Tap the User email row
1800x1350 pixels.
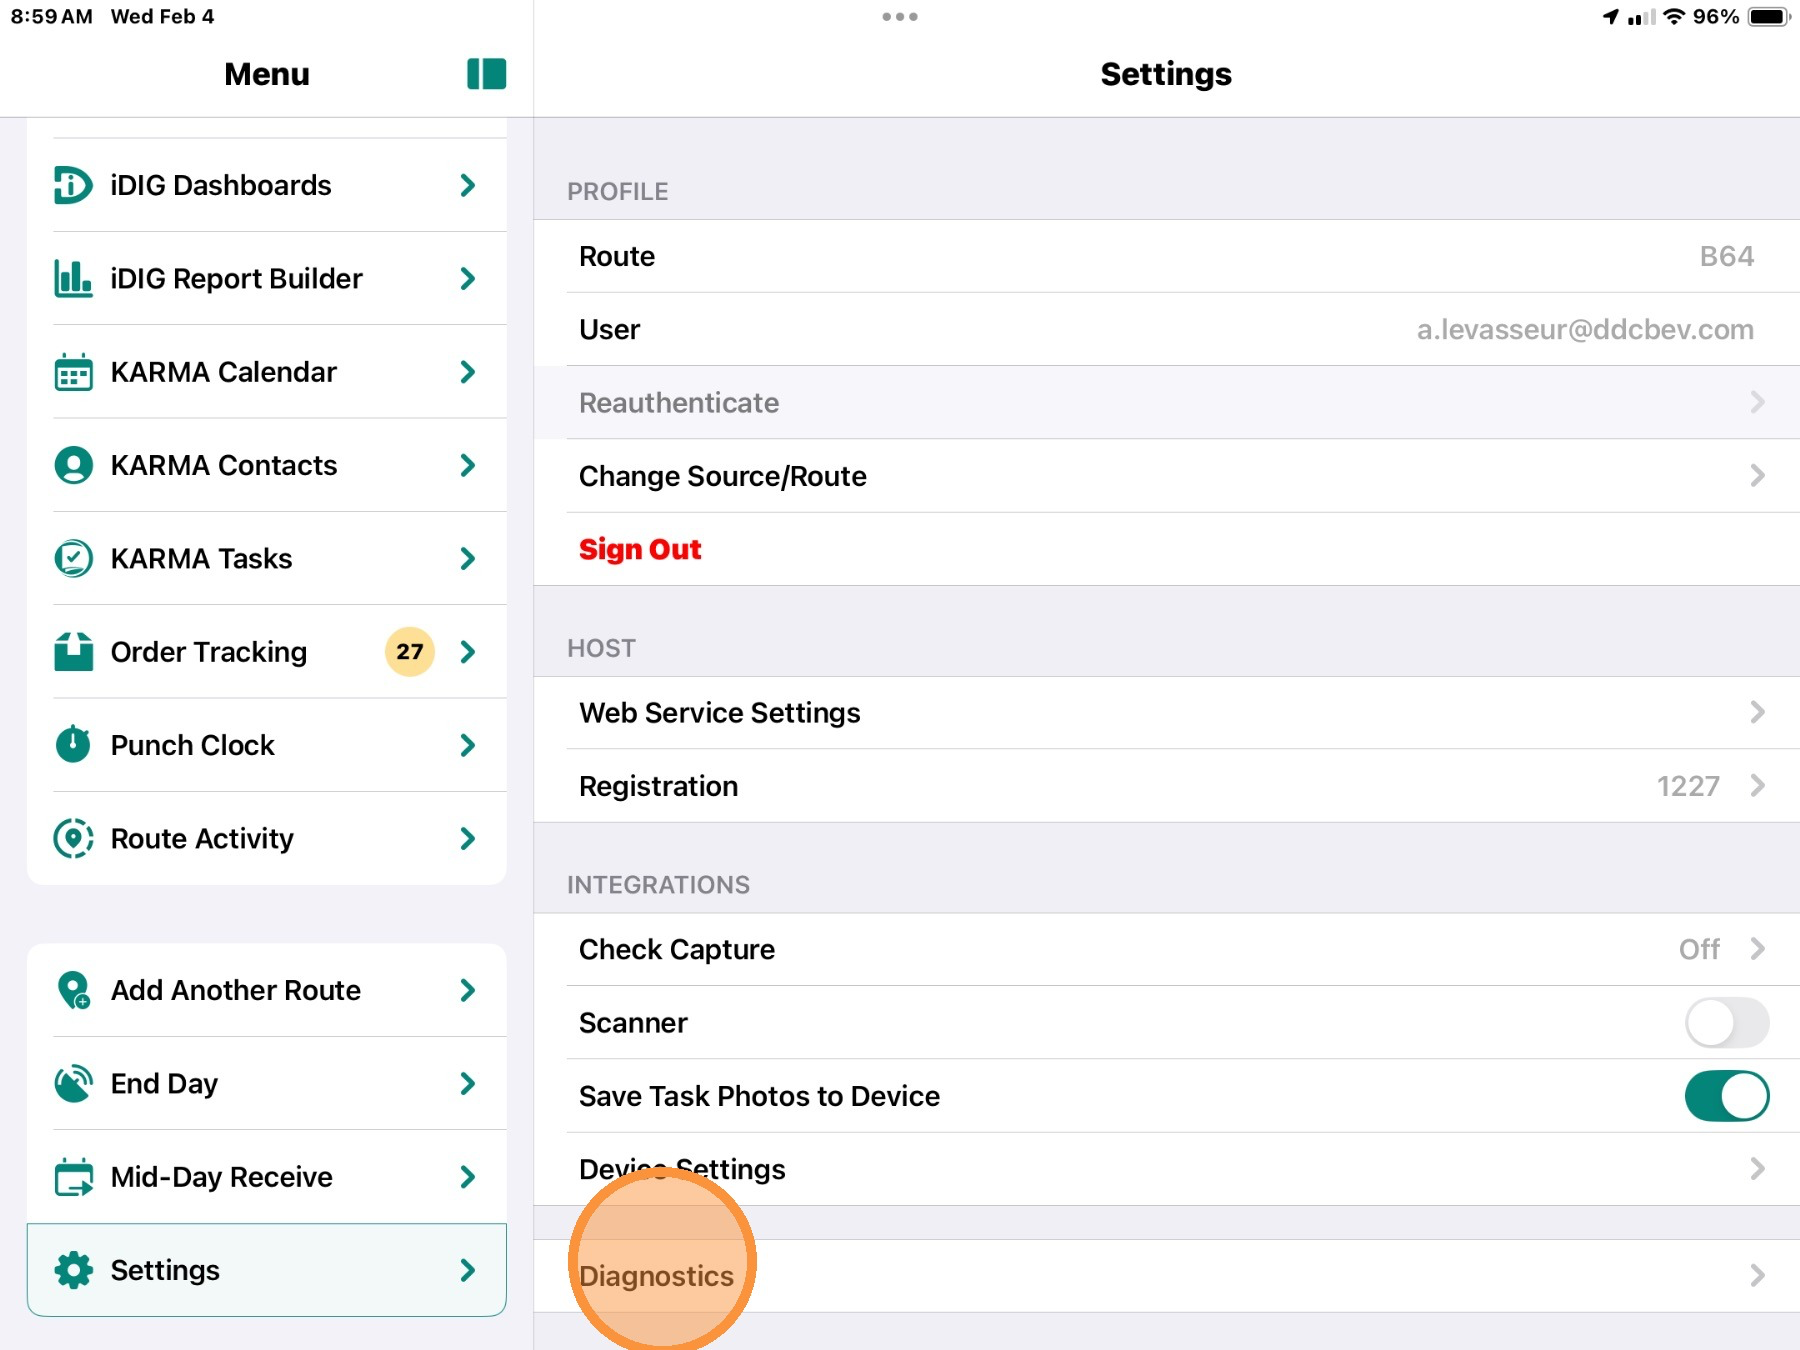(x=1167, y=329)
